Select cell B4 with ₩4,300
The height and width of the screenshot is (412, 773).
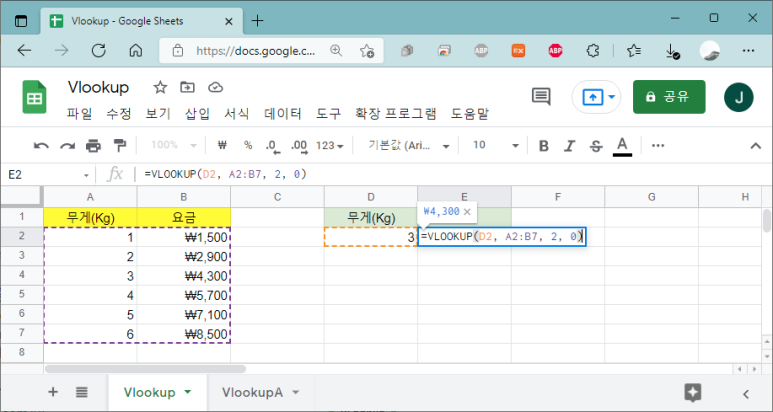pos(184,275)
